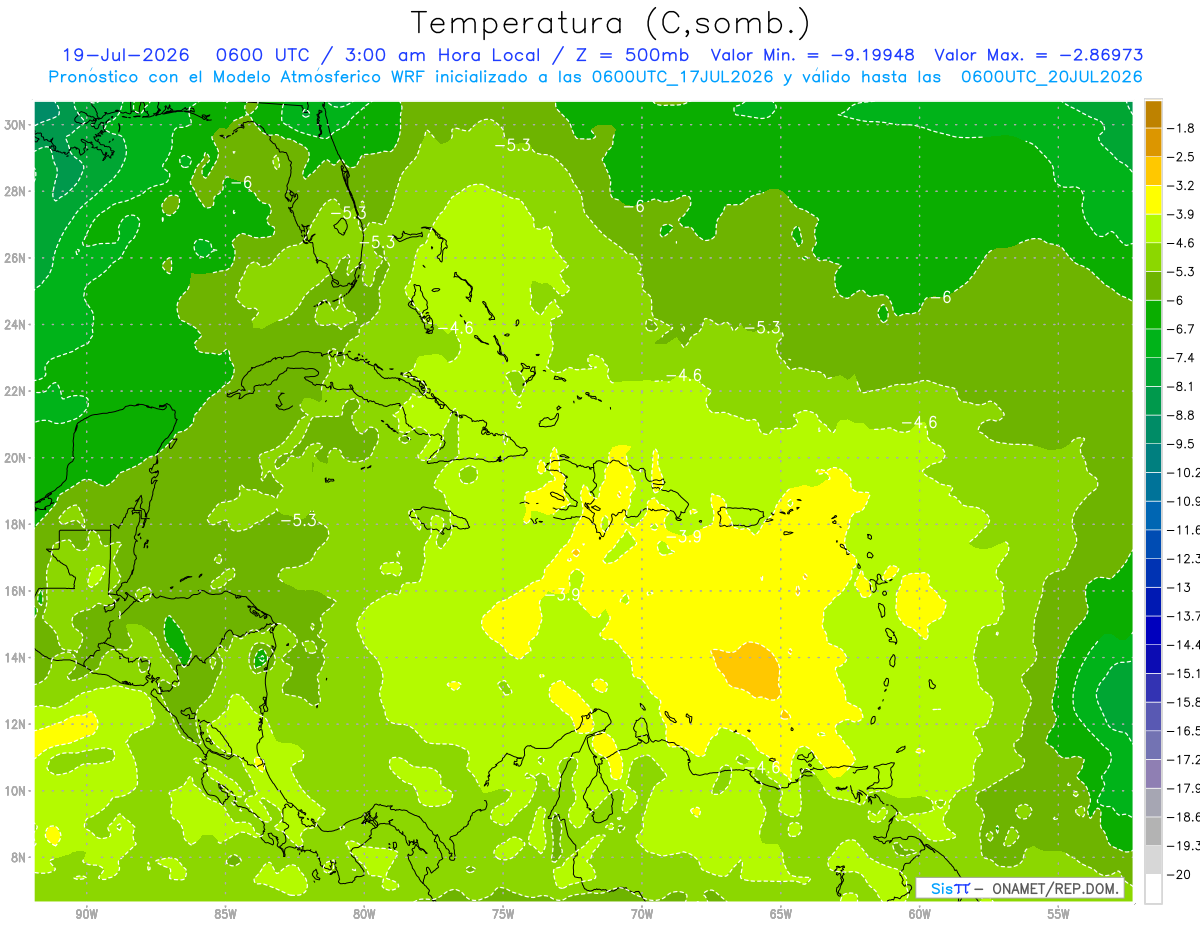
Task: Click the "85W" longitude axis label
Action: (x=226, y=914)
